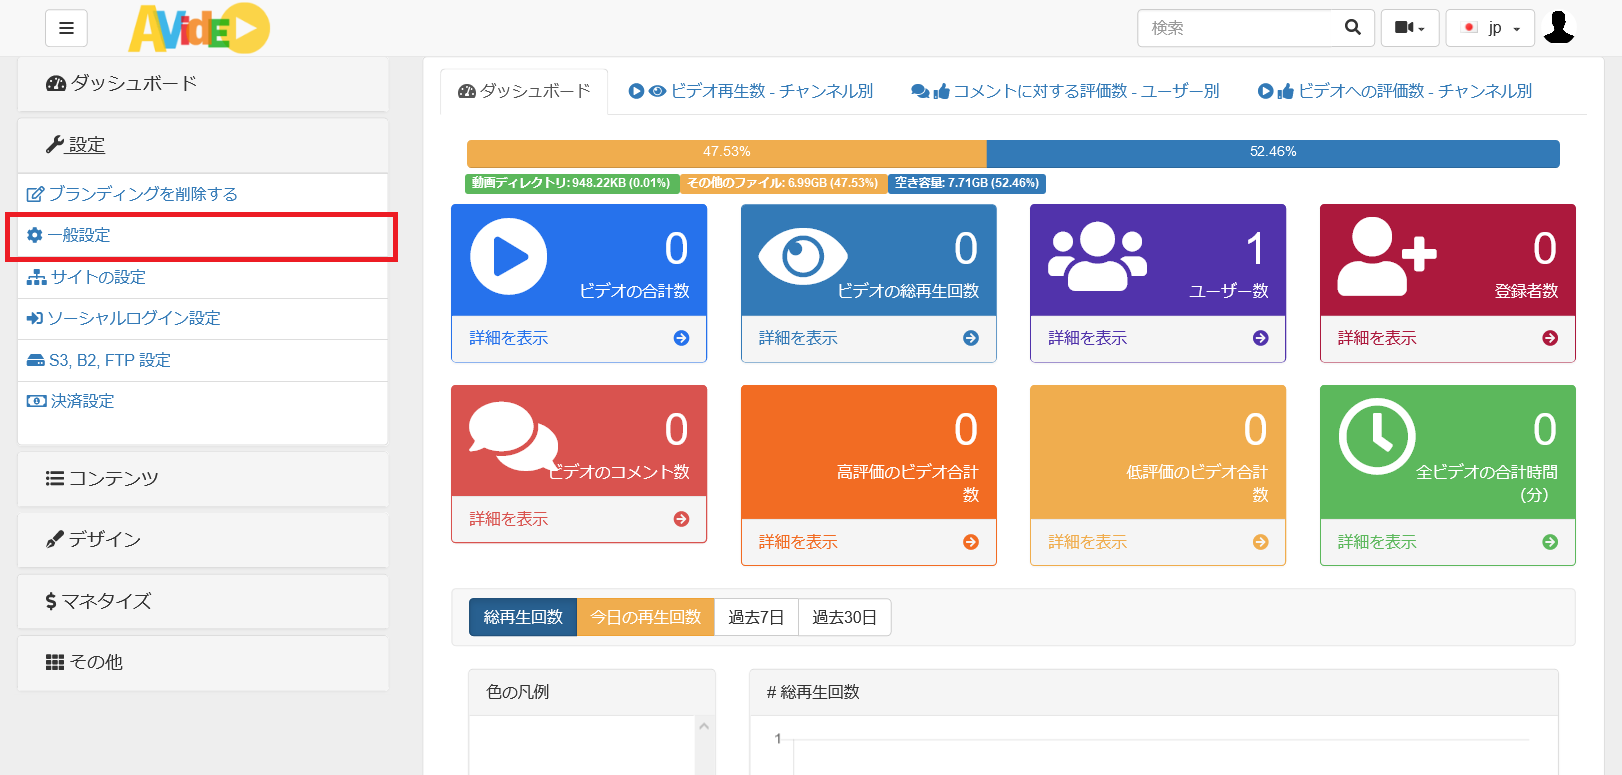Select the 今日の再生回数 chart filter

pos(646,617)
